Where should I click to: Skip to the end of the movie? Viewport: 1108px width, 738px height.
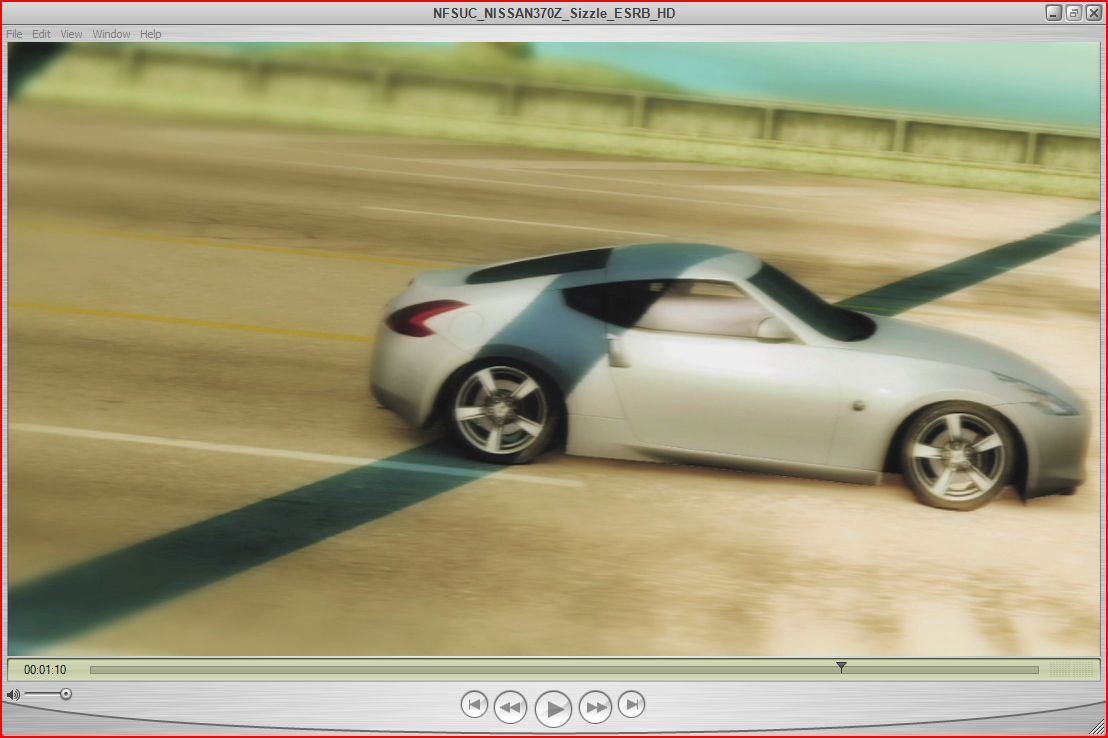coord(632,704)
